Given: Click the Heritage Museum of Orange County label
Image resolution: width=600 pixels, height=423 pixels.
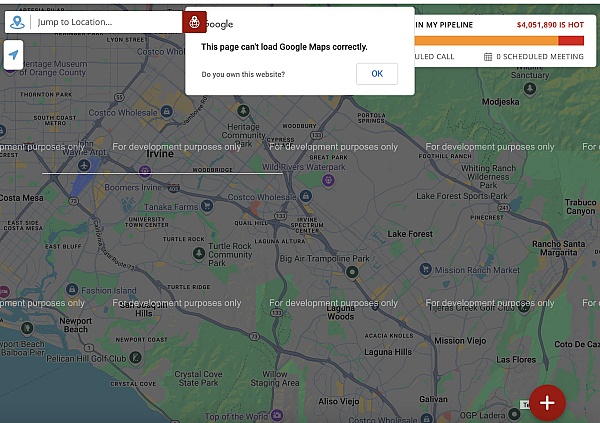Looking at the screenshot, I should pyautogui.click(x=53, y=68).
